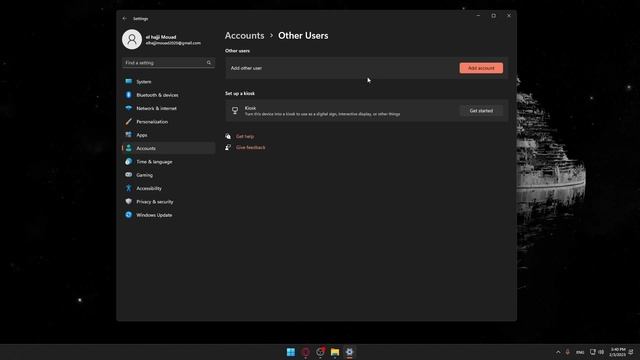Click the account email address text

[173, 43]
